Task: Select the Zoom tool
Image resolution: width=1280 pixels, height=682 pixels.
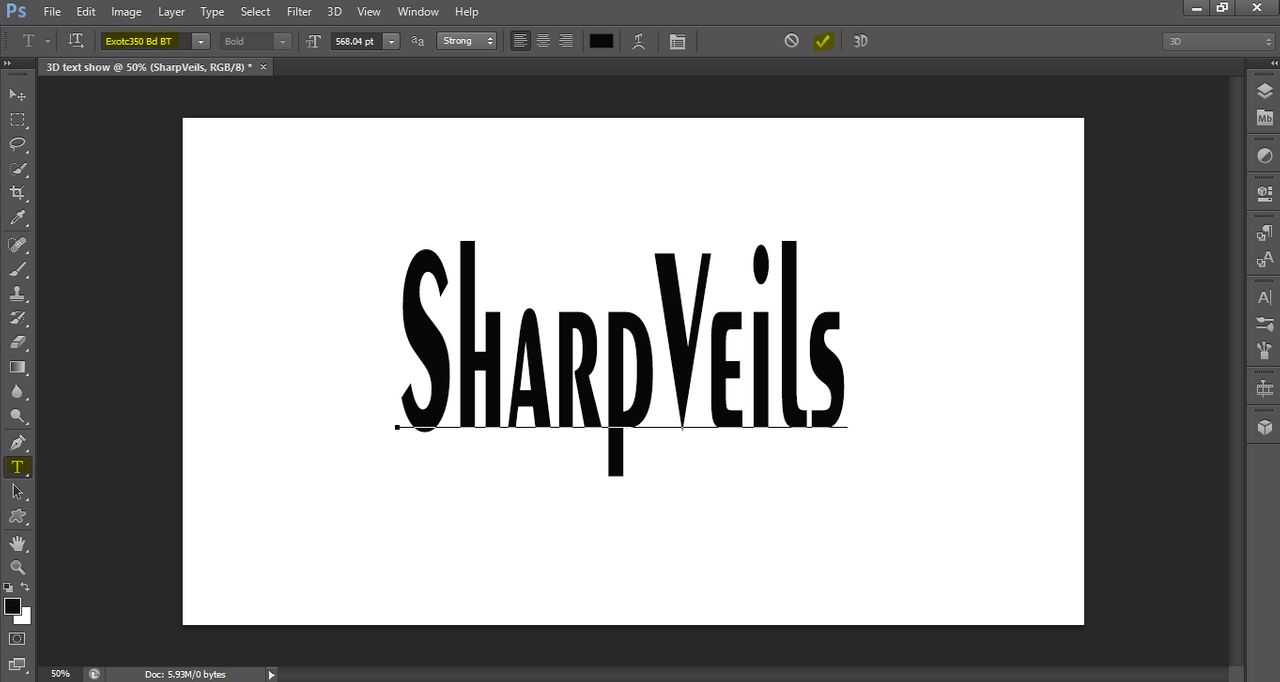Action: [17, 567]
